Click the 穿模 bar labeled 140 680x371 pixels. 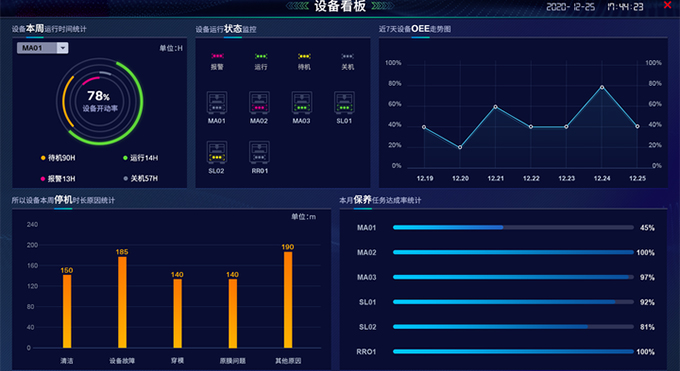177,313
